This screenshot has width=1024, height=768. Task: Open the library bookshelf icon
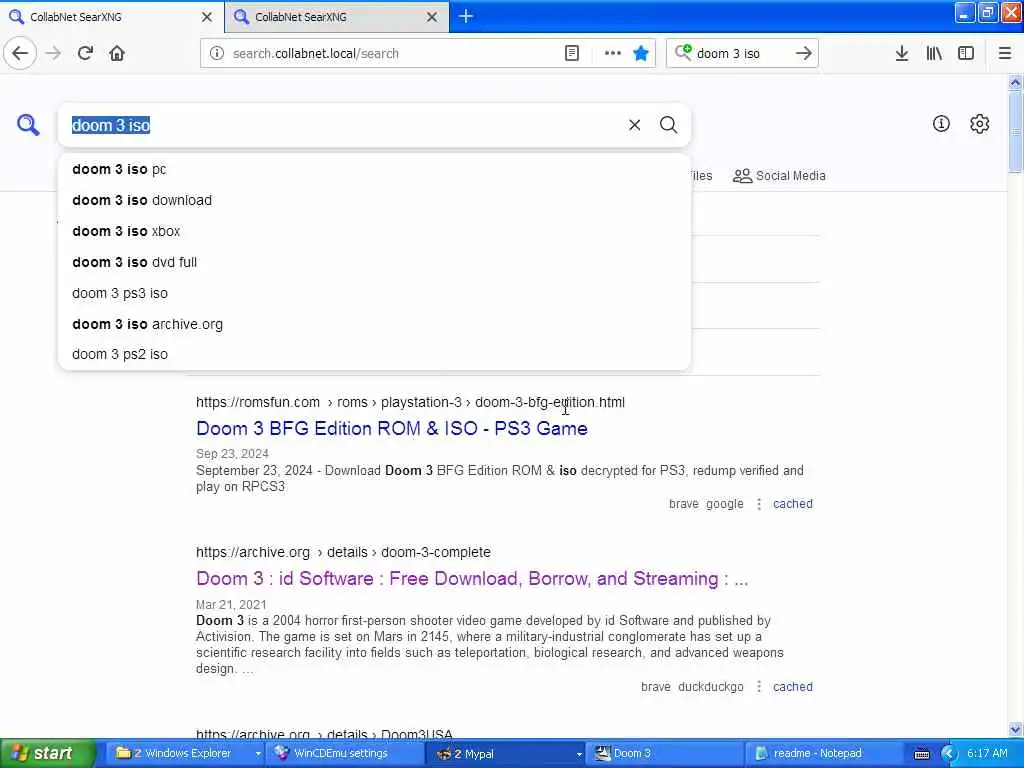934,54
